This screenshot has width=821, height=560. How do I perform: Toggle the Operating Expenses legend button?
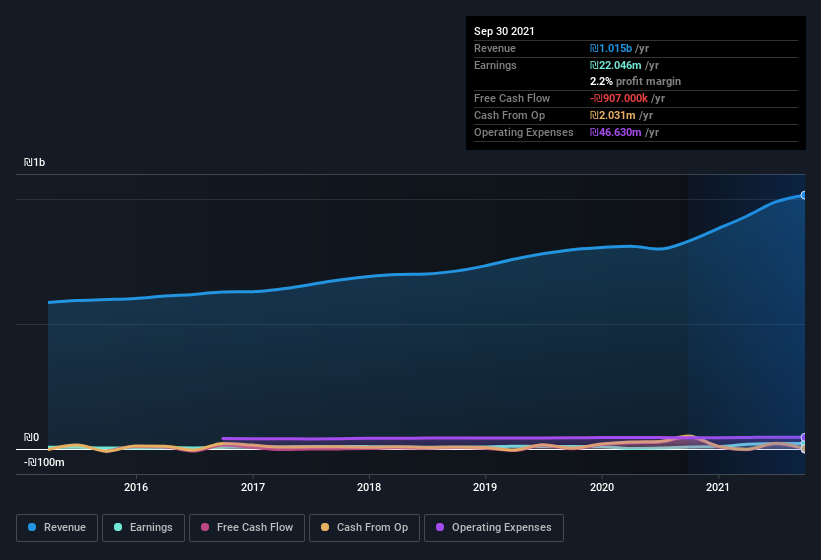494,528
